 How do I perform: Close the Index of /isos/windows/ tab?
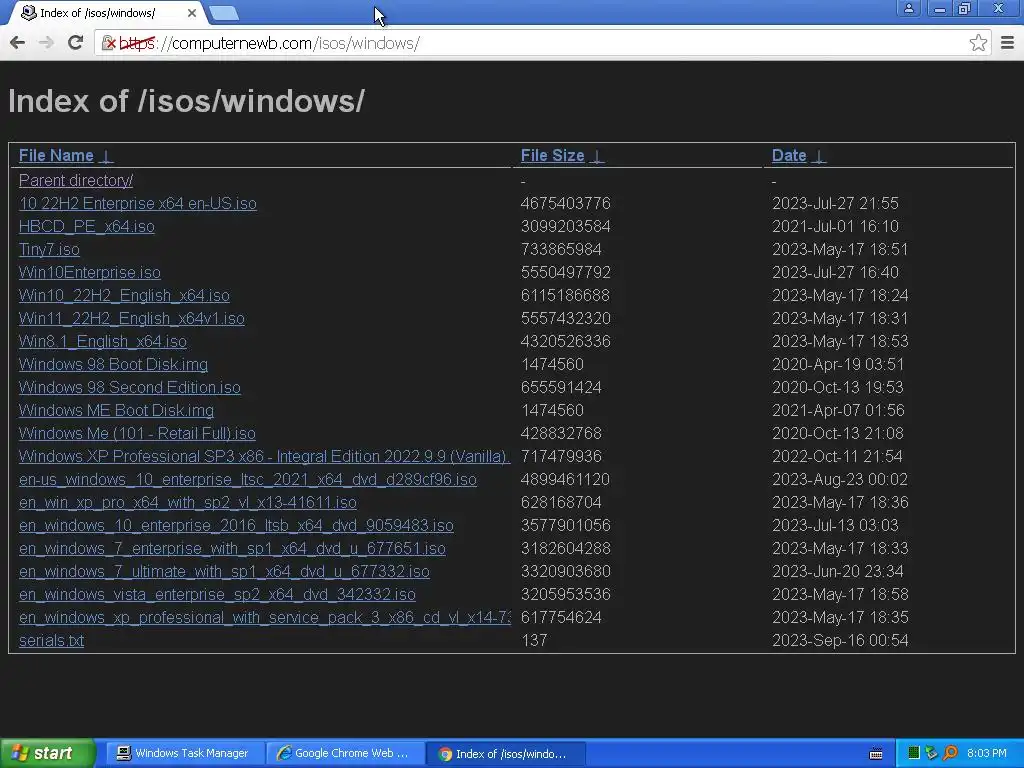(x=191, y=13)
